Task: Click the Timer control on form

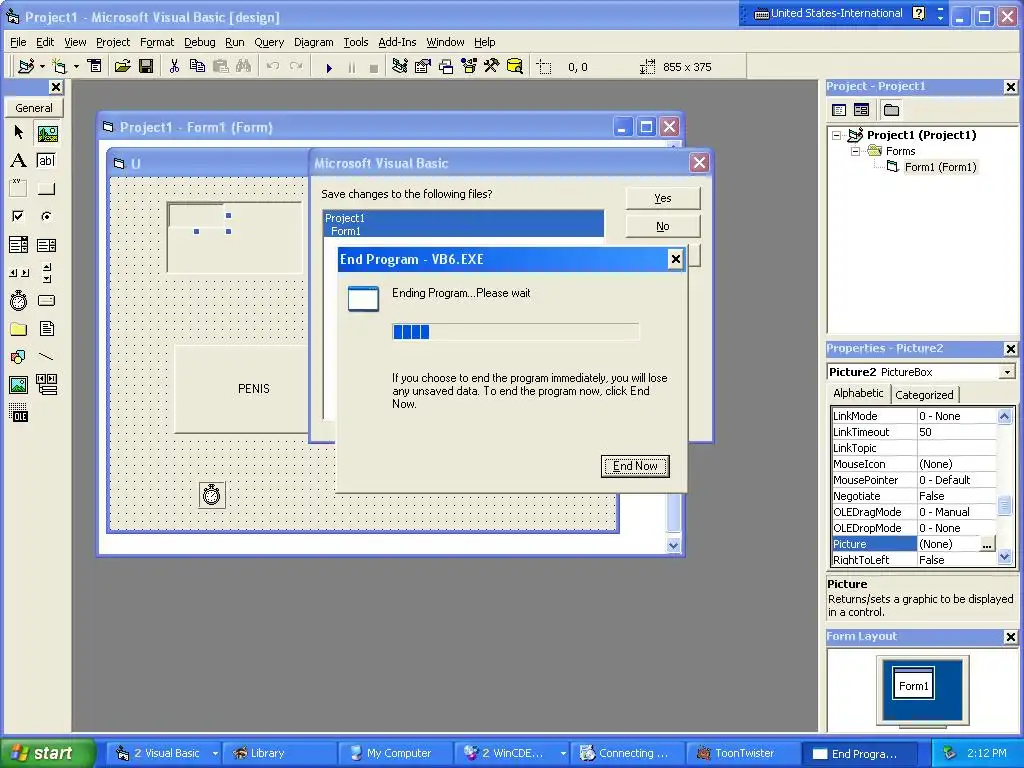Action: [x=212, y=494]
